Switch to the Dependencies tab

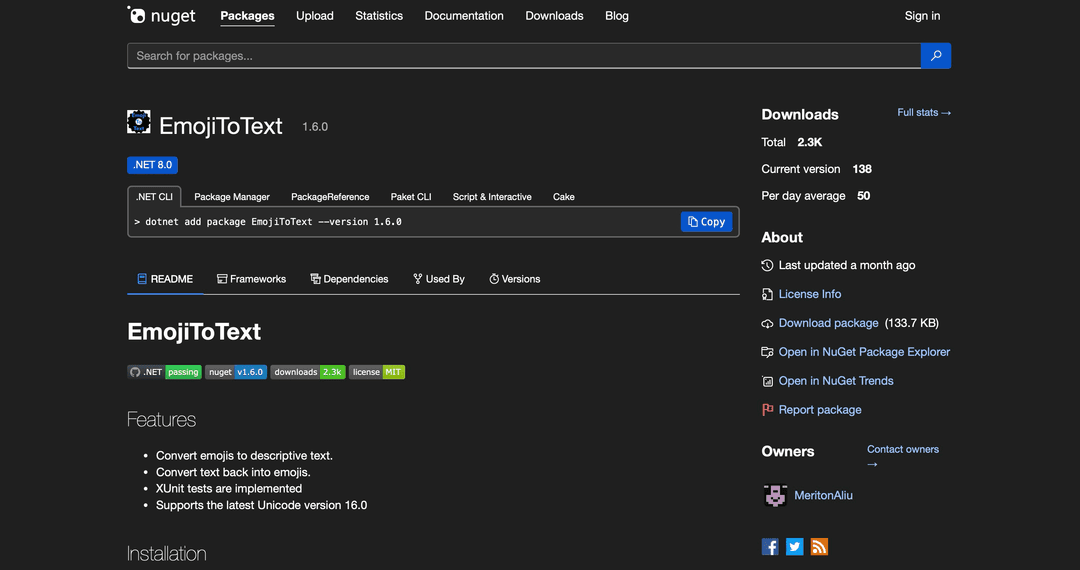point(349,279)
